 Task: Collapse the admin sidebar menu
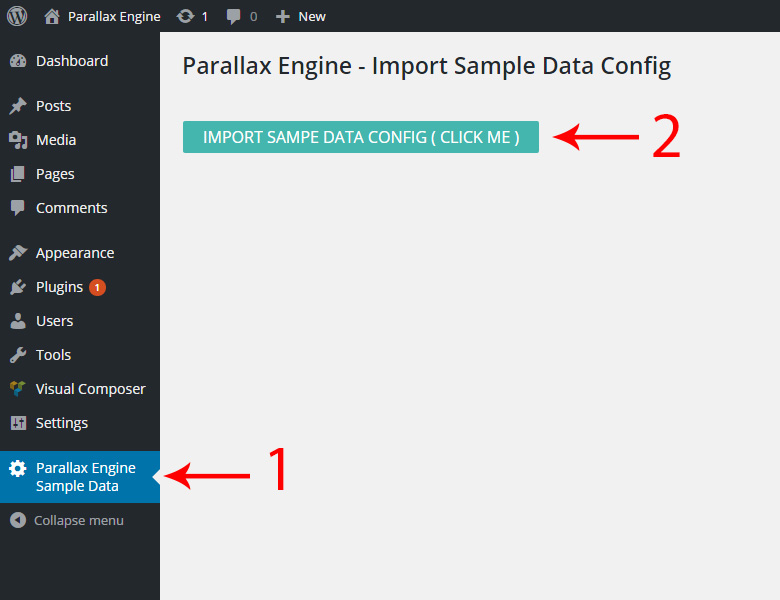(67, 520)
